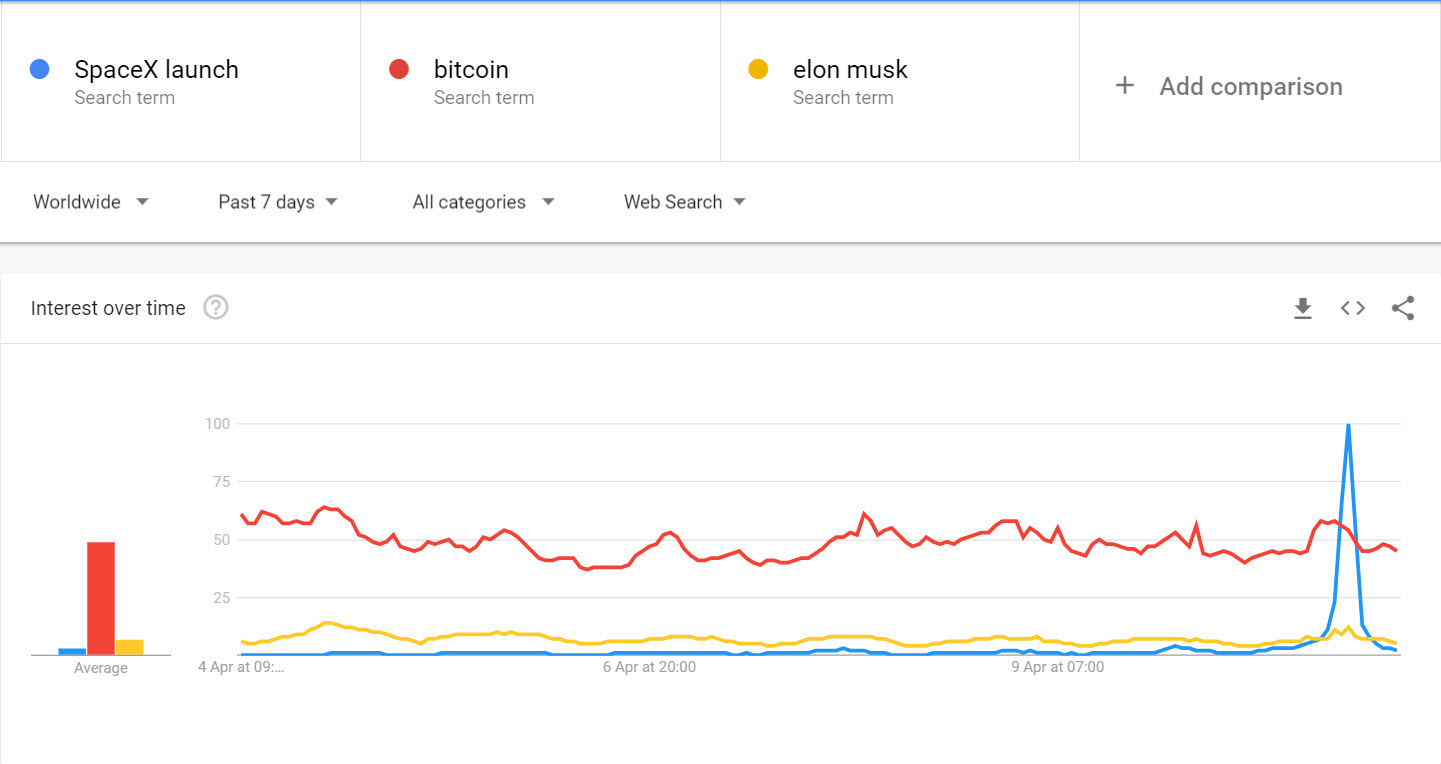Click the blue spike on the chart
Image resolution: width=1441 pixels, height=764 pixels.
1349,470
